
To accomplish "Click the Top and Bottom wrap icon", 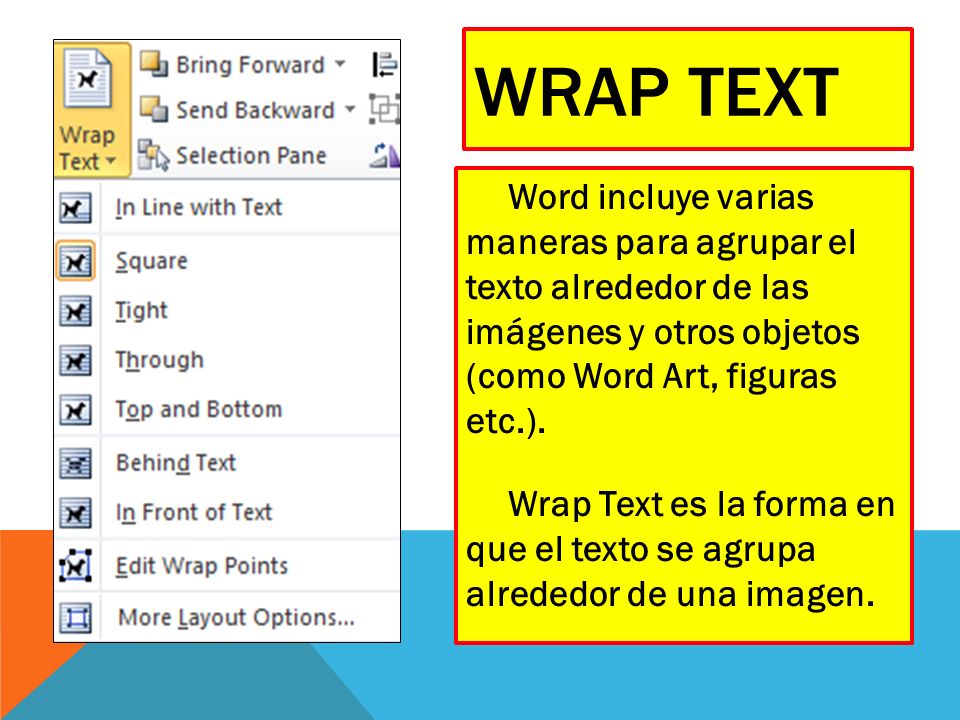I will click(75, 410).
